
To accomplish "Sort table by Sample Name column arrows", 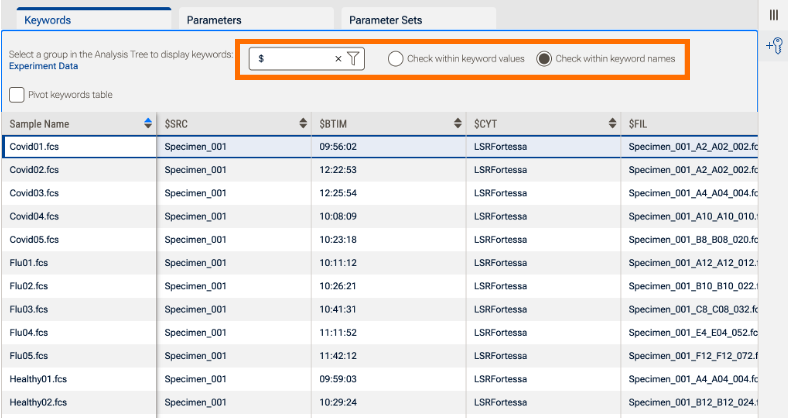I will (x=148, y=123).
